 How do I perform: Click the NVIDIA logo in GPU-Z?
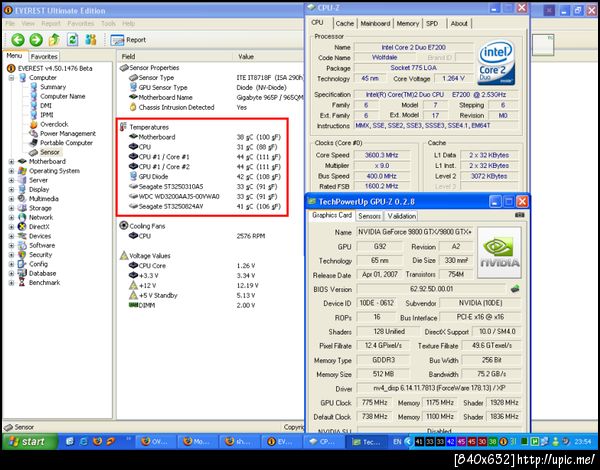pos(499,253)
